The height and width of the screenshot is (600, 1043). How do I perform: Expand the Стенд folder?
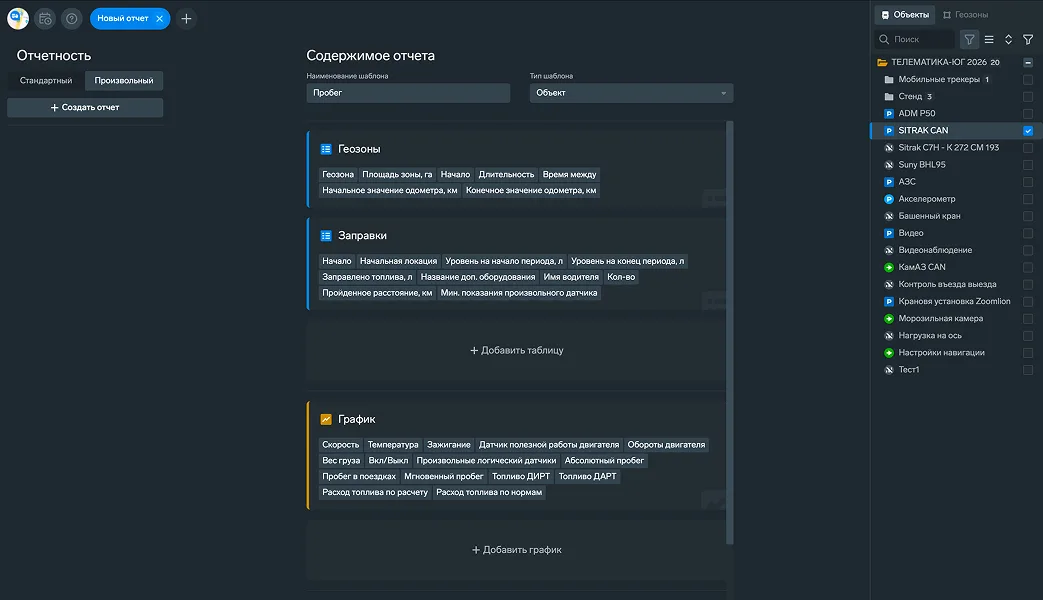[889, 96]
